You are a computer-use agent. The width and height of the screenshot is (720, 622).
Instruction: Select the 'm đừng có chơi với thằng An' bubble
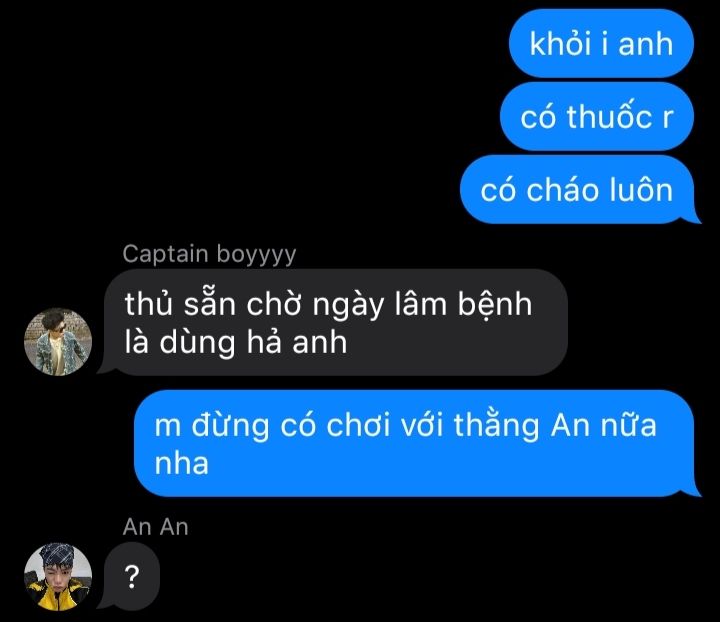pyautogui.click(x=416, y=443)
